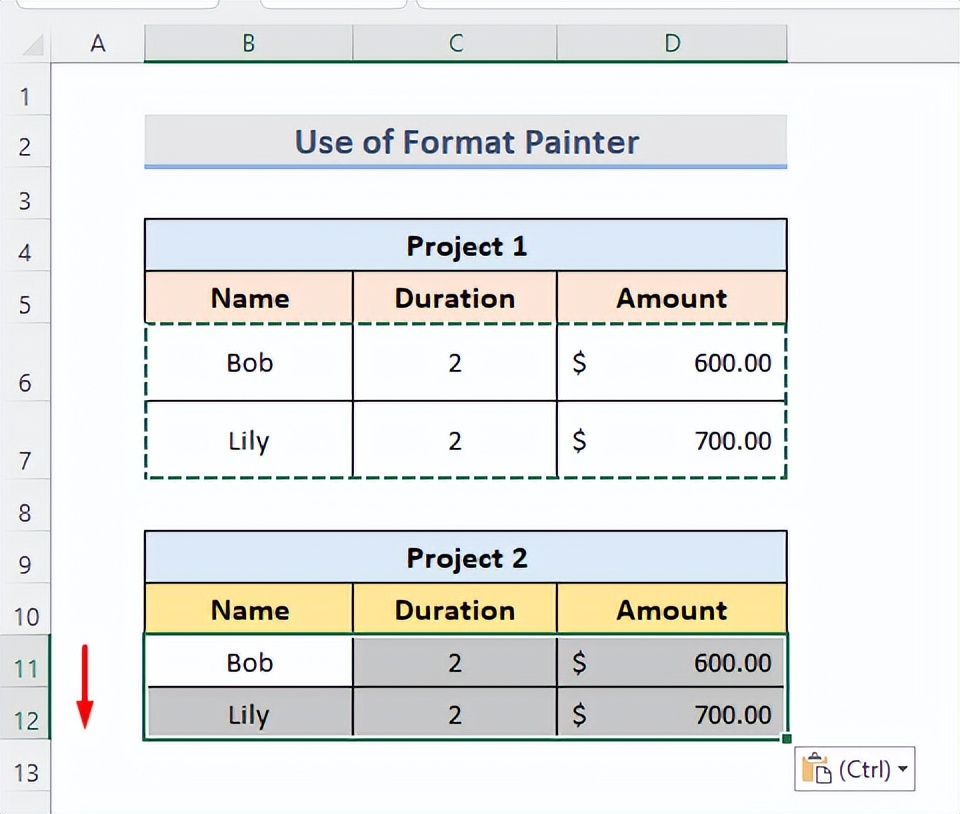The image size is (960, 814).
Task: Select 'Amount' header in Project 2 table
Action: tap(672, 609)
